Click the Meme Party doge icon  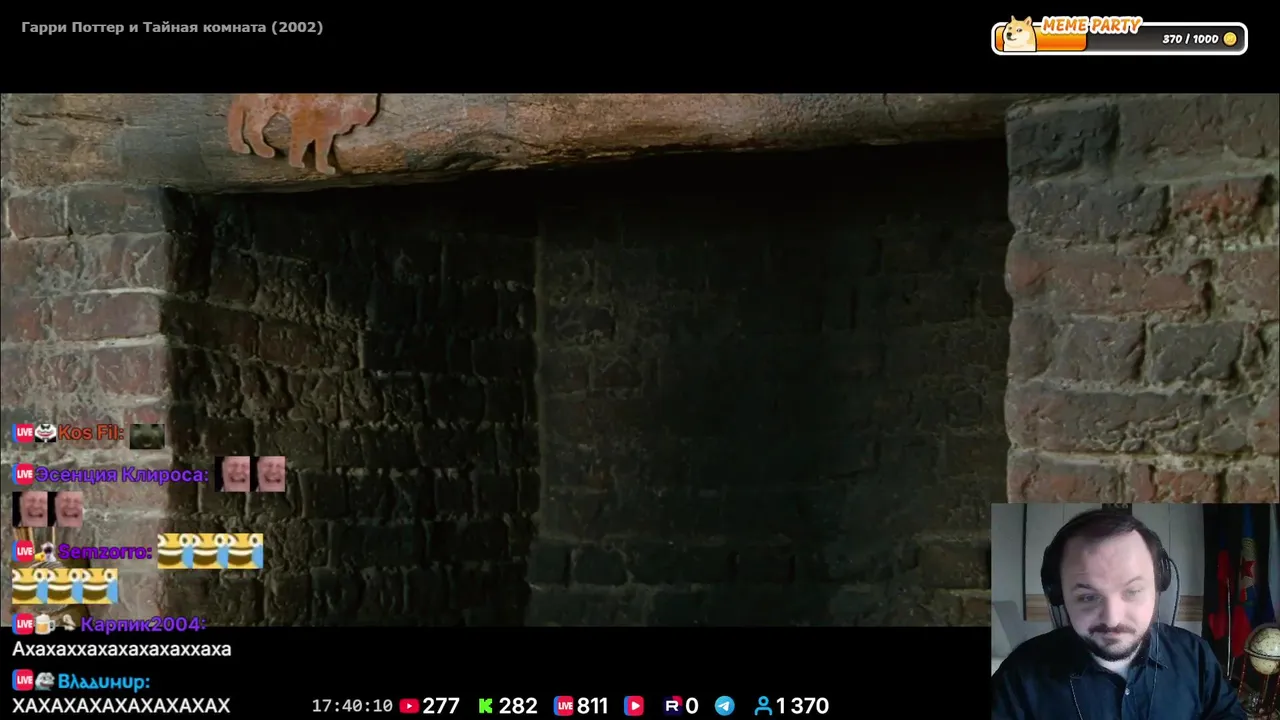coord(1019,33)
